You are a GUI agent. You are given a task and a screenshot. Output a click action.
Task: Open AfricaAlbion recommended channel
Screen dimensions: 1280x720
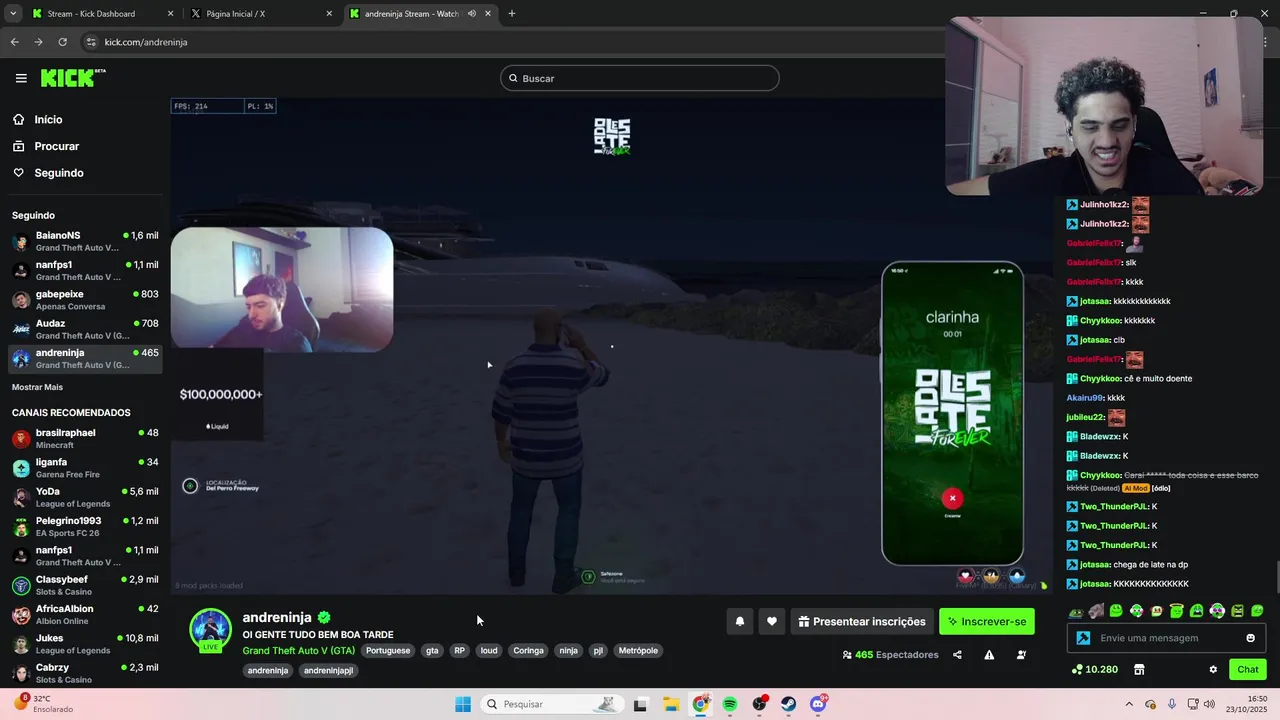click(x=85, y=614)
